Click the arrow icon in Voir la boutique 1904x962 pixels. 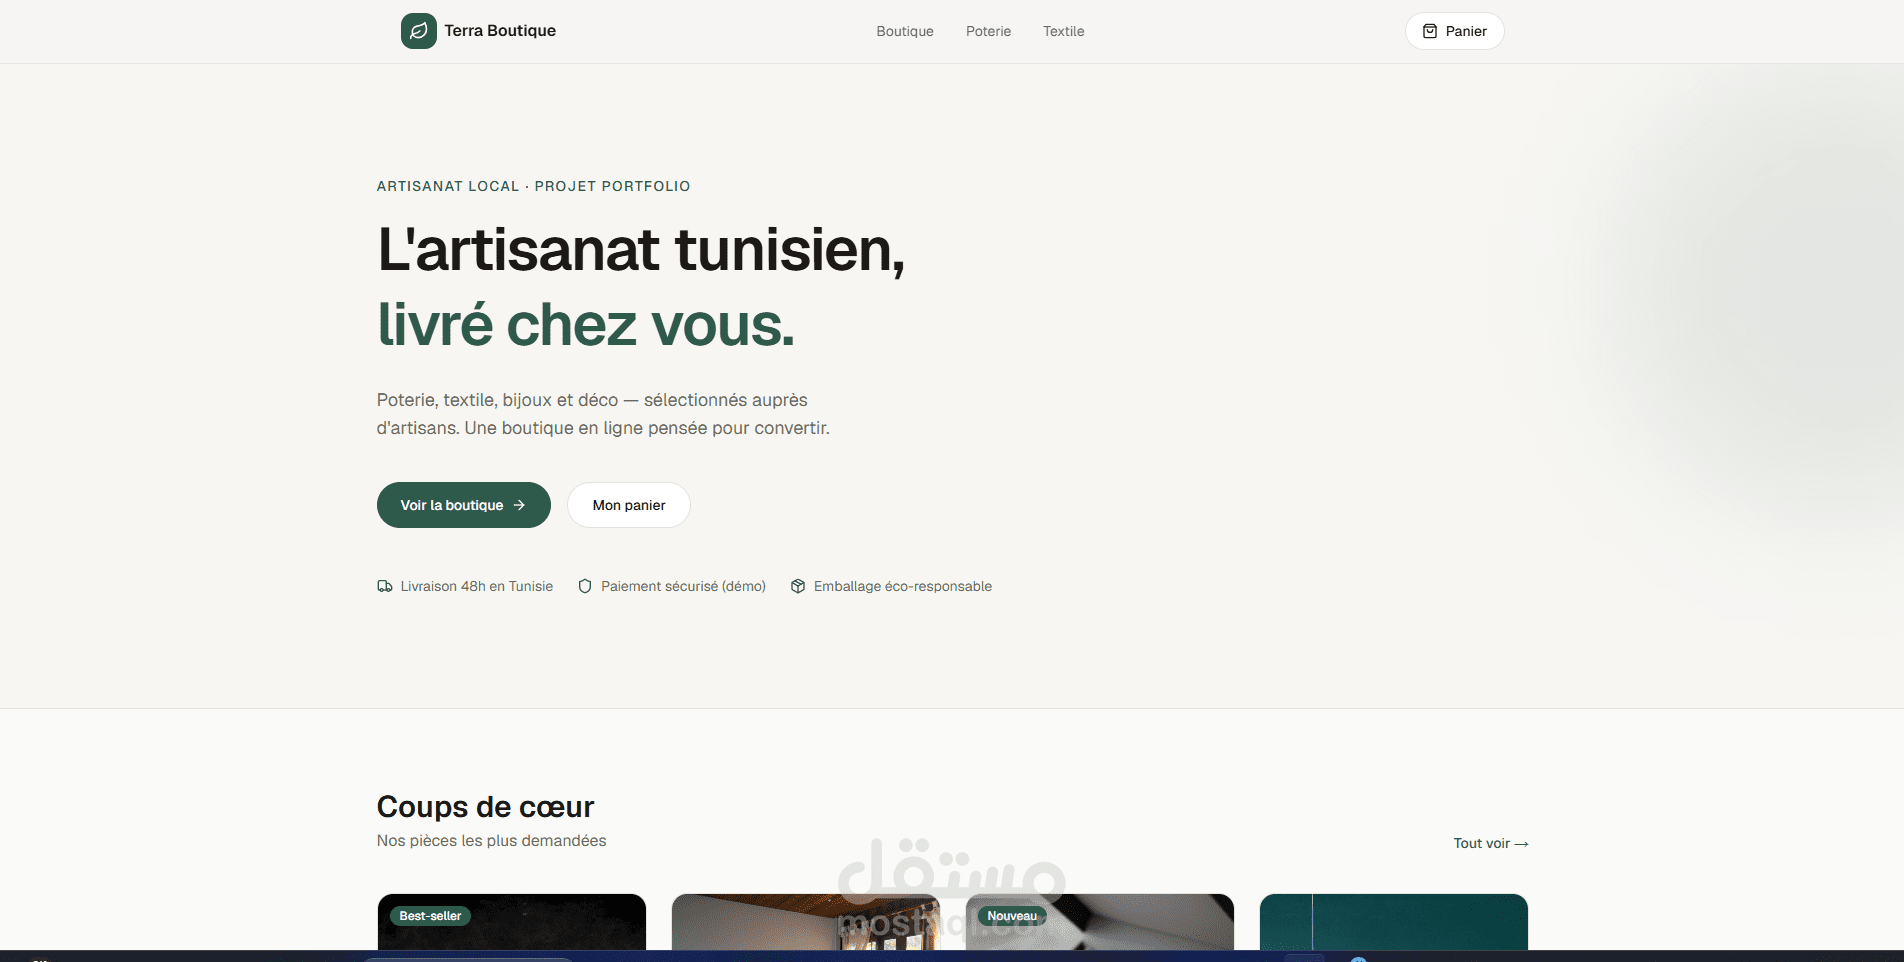click(x=519, y=505)
